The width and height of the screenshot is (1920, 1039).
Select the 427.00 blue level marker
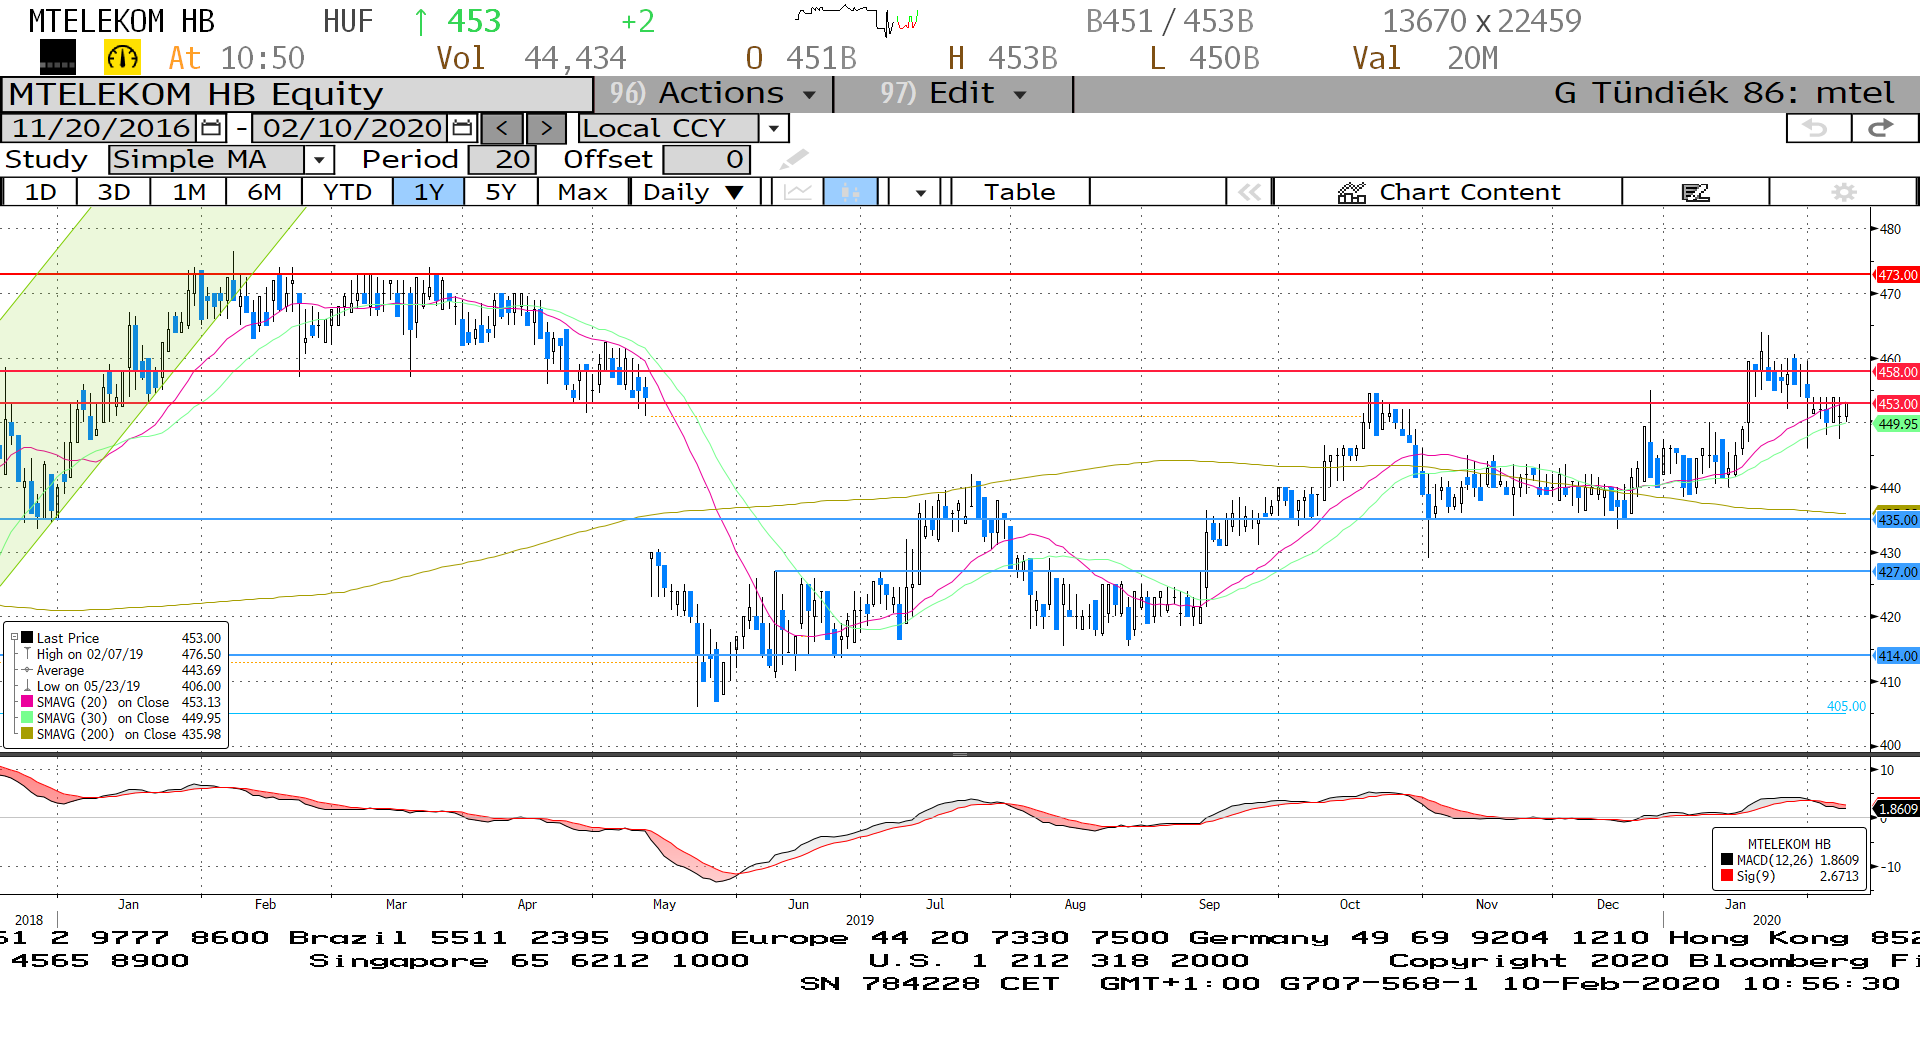[1896, 572]
